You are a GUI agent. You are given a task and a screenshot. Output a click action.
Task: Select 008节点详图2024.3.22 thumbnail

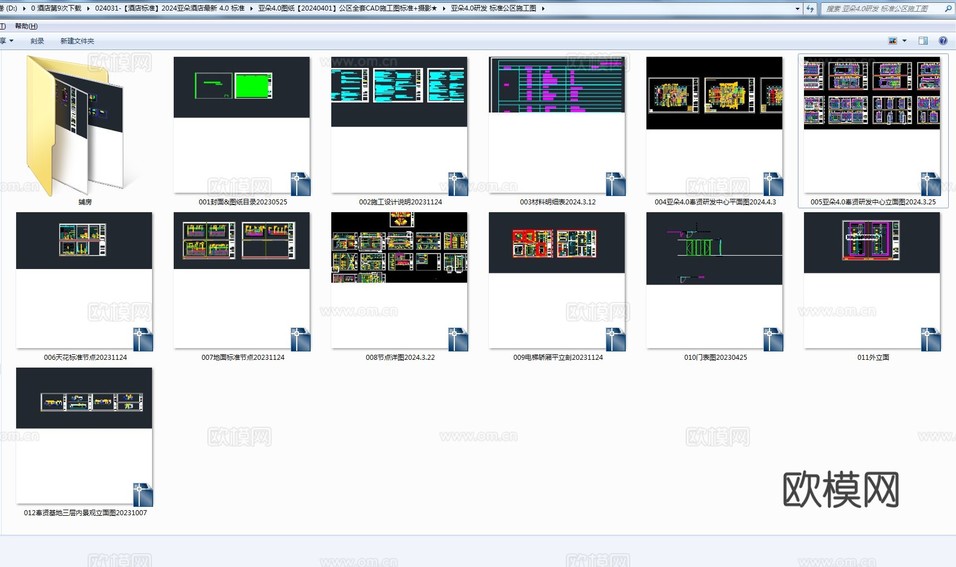[399, 280]
